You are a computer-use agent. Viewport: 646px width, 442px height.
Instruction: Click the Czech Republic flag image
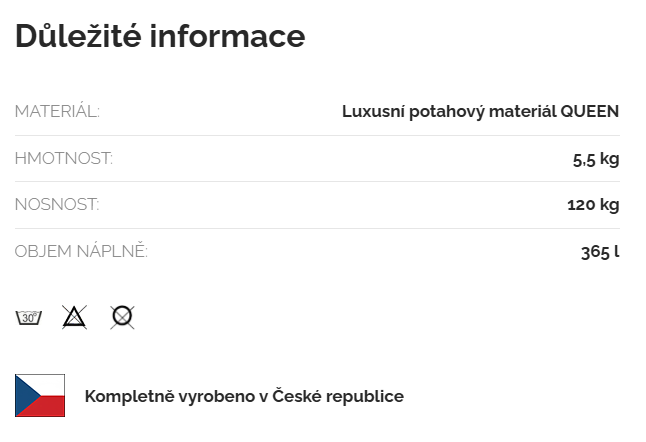[40, 396]
